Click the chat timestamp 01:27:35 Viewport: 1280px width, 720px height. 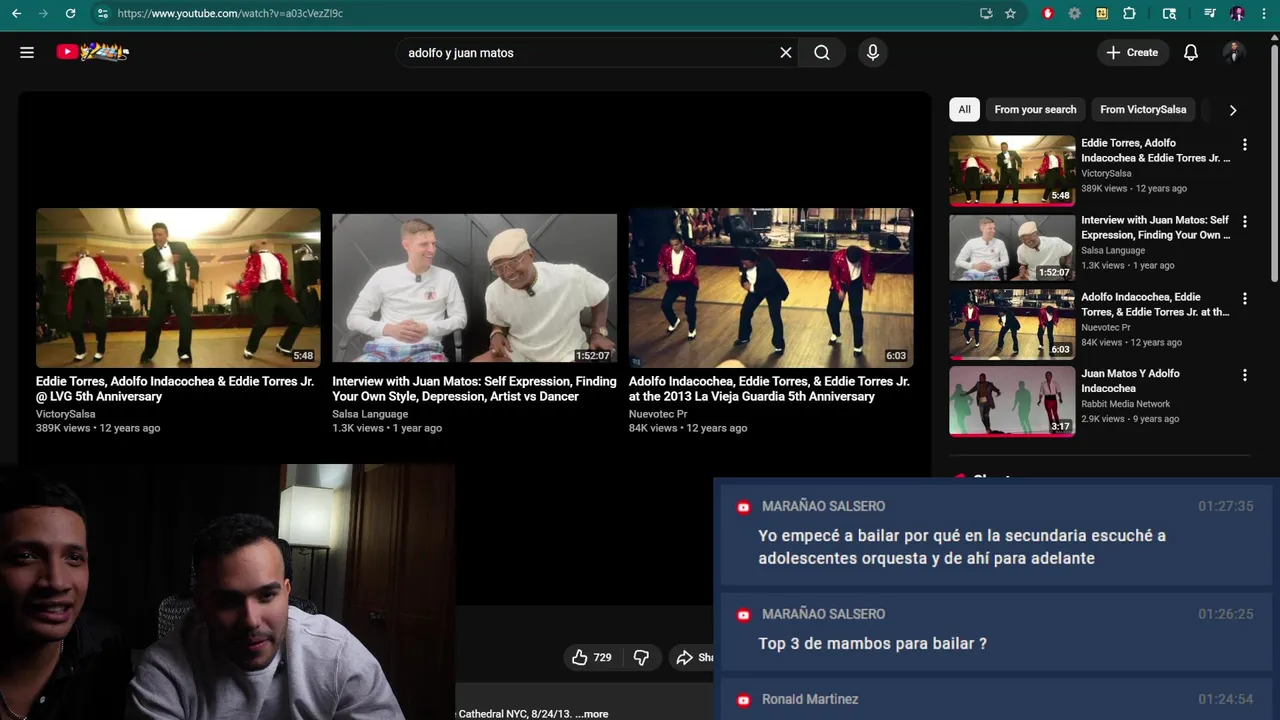click(x=1225, y=507)
